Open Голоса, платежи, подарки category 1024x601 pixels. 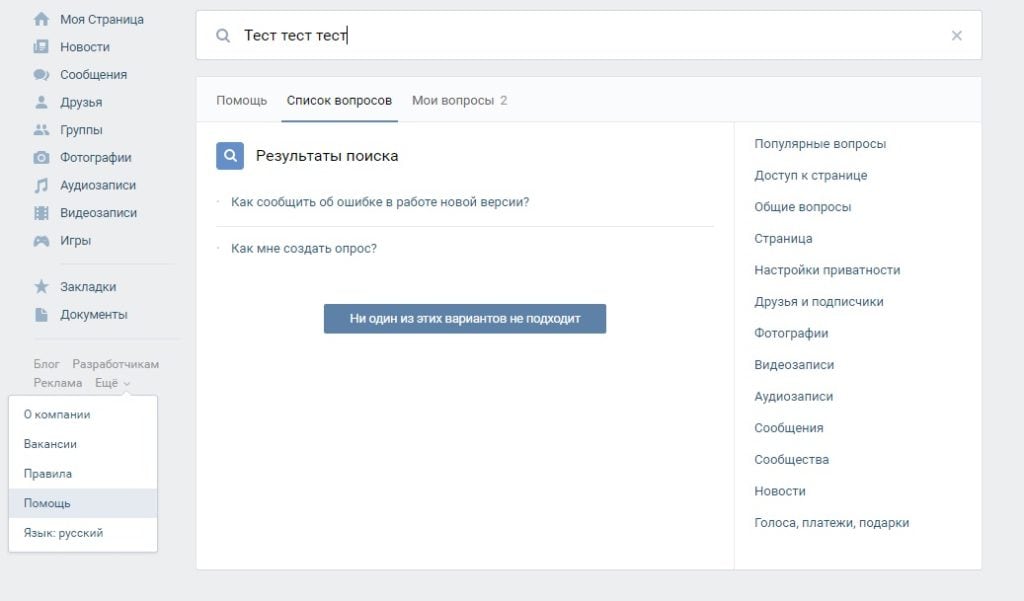pos(831,523)
